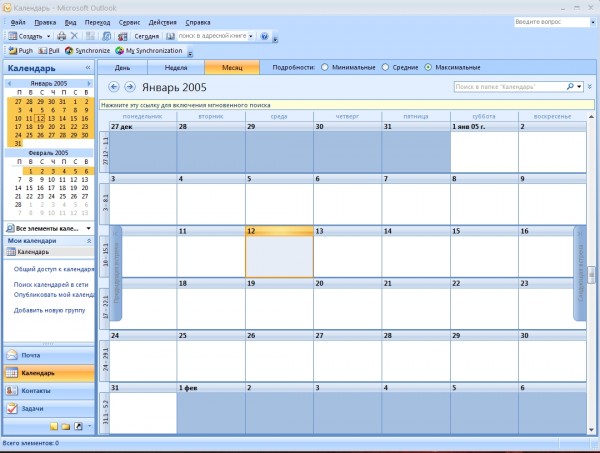Click Опубликовать мой календарь link

coord(54,295)
